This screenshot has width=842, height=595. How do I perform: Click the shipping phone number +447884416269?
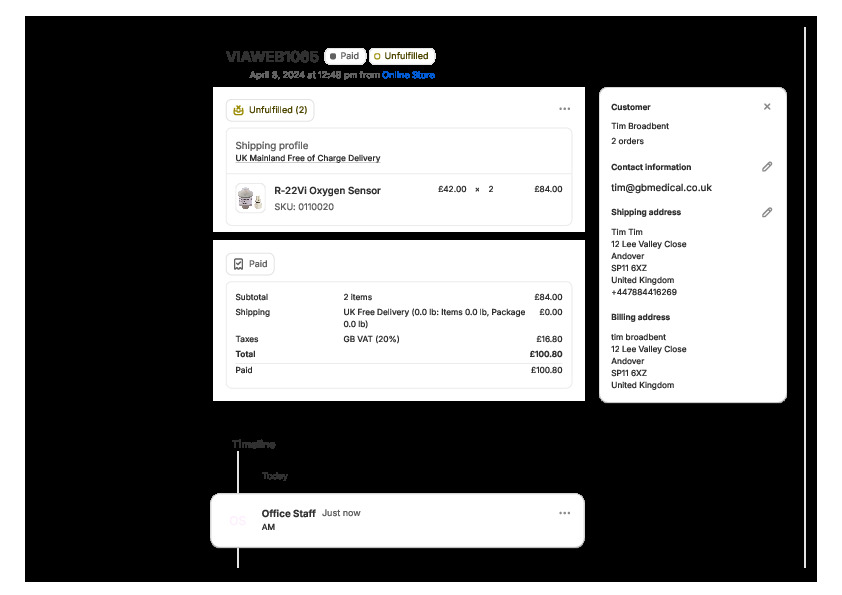tap(643, 292)
